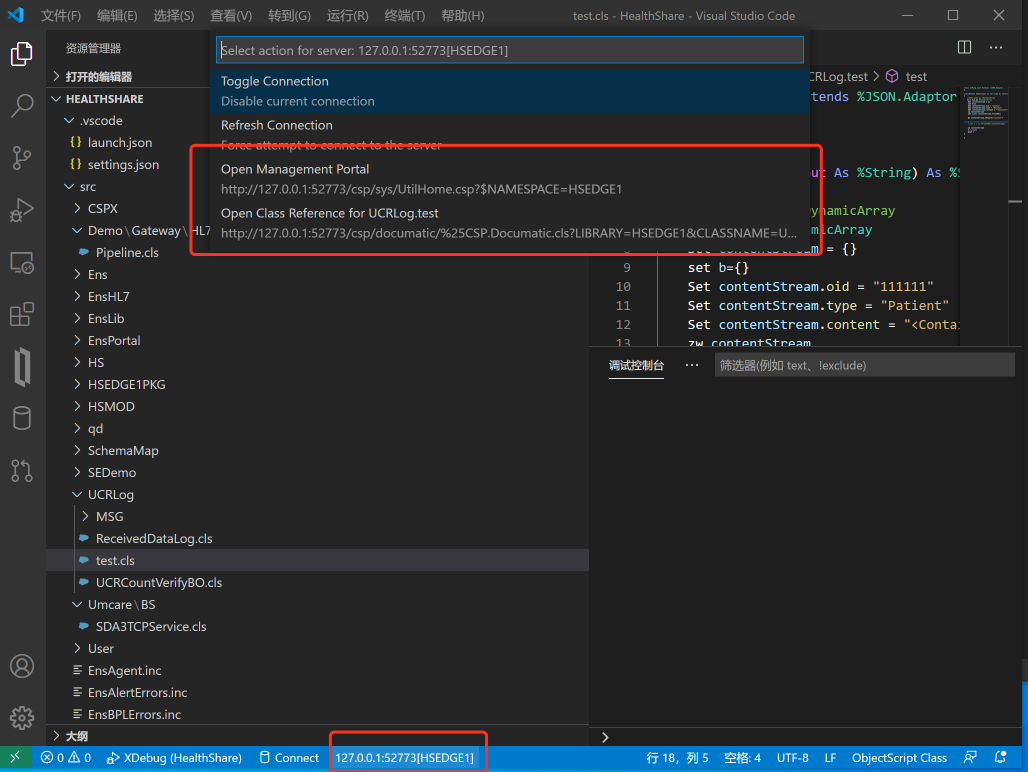This screenshot has width=1028, height=772.
Task: Select Refresh Connection action
Action: point(510,135)
